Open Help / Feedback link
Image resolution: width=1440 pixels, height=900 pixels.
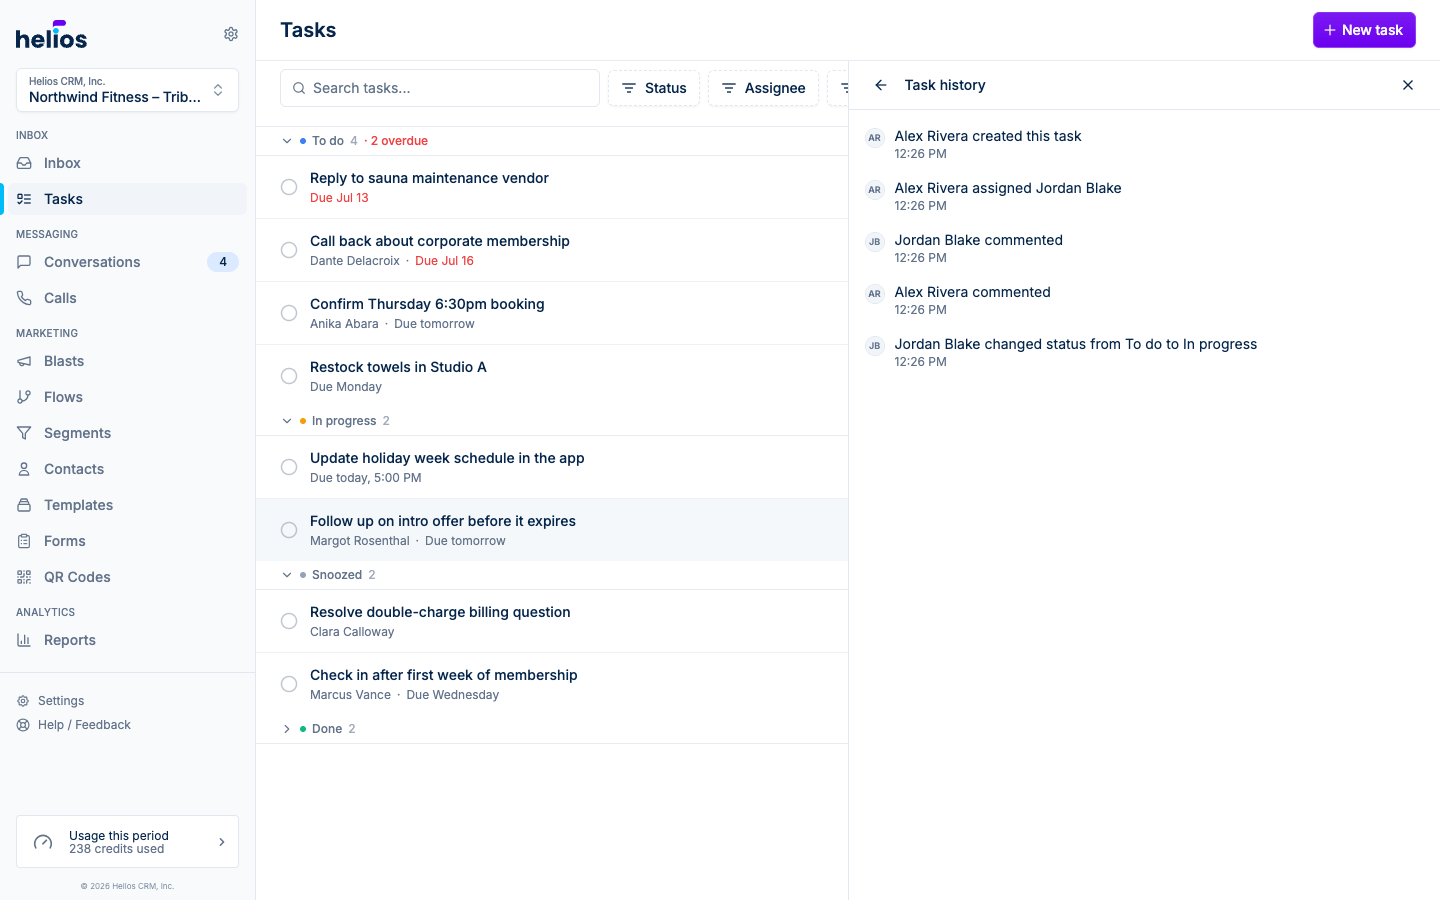(x=84, y=725)
